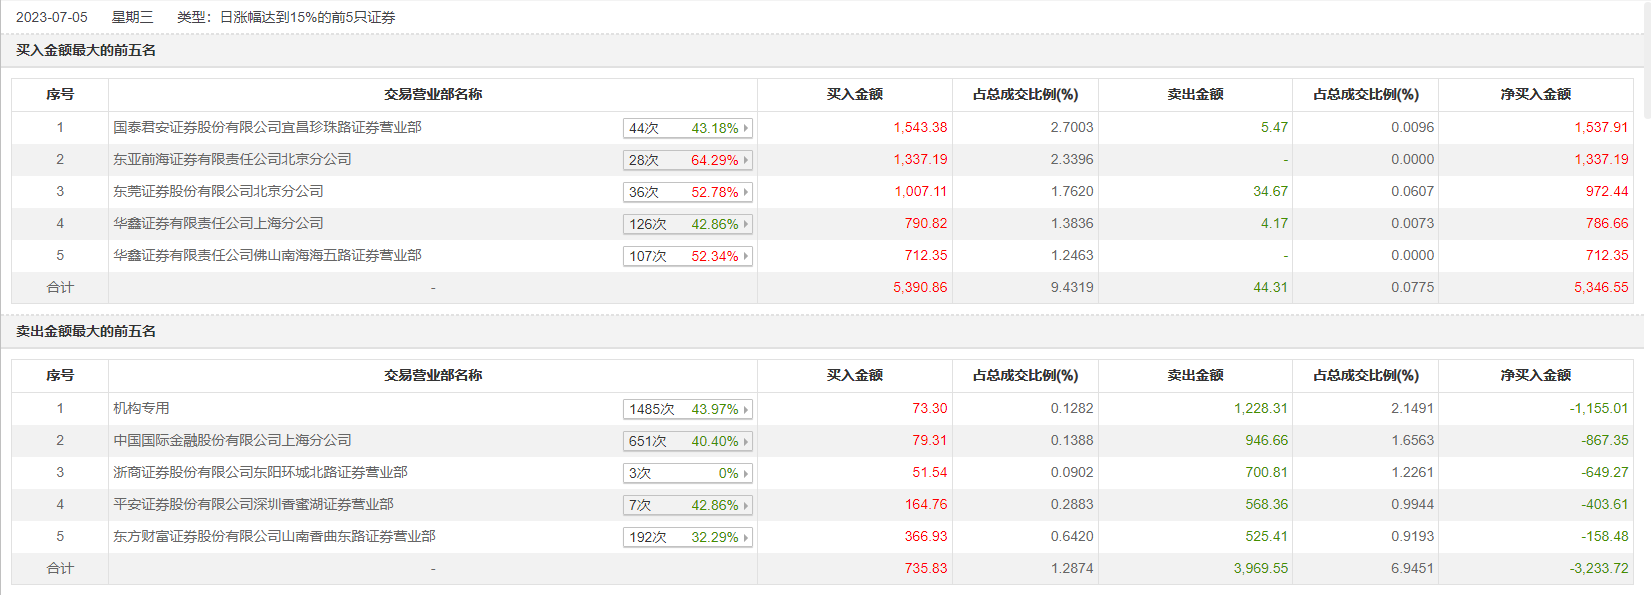Open 东方财富证券山南香曲东路证券营业部 link
Viewport: 1651px width, 595px height.
pyautogui.click(x=274, y=536)
